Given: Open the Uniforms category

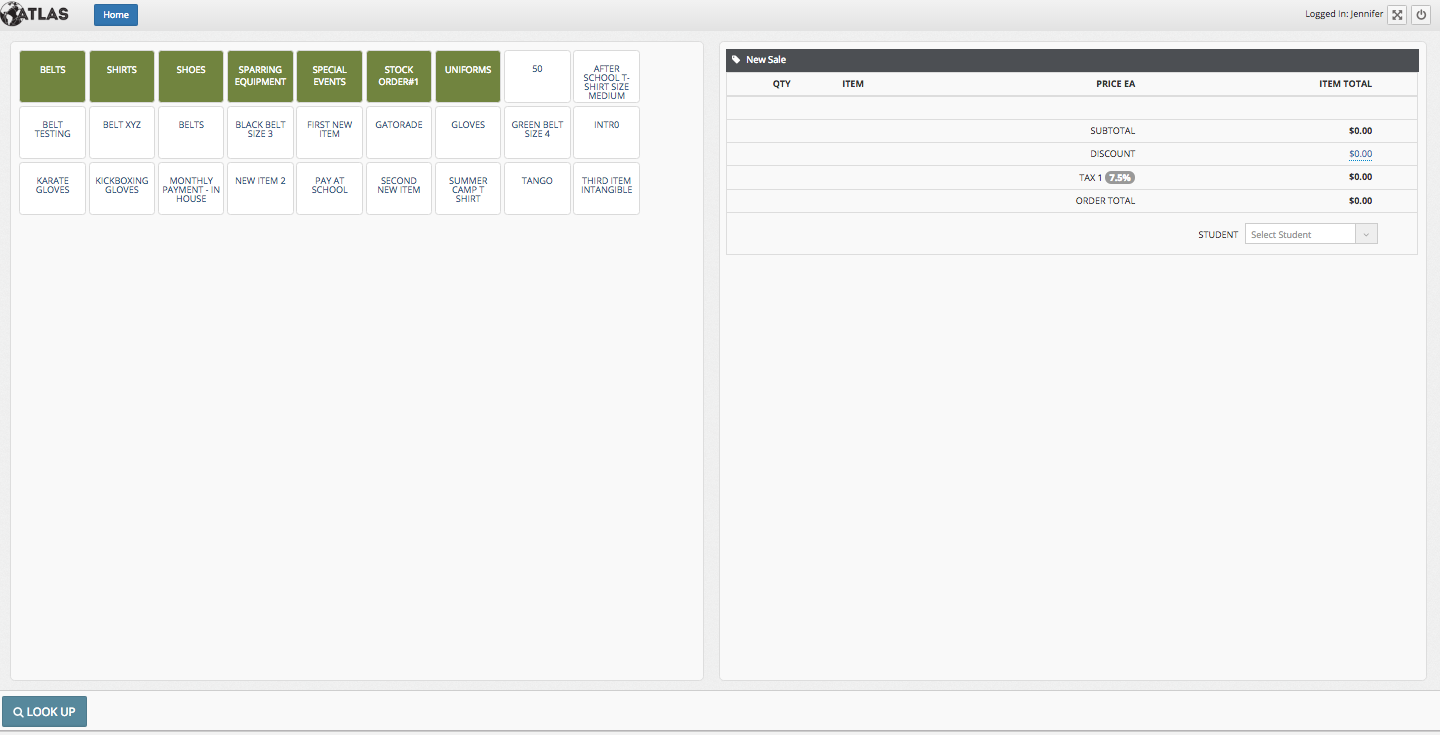Looking at the screenshot, I should coord(468,76).
